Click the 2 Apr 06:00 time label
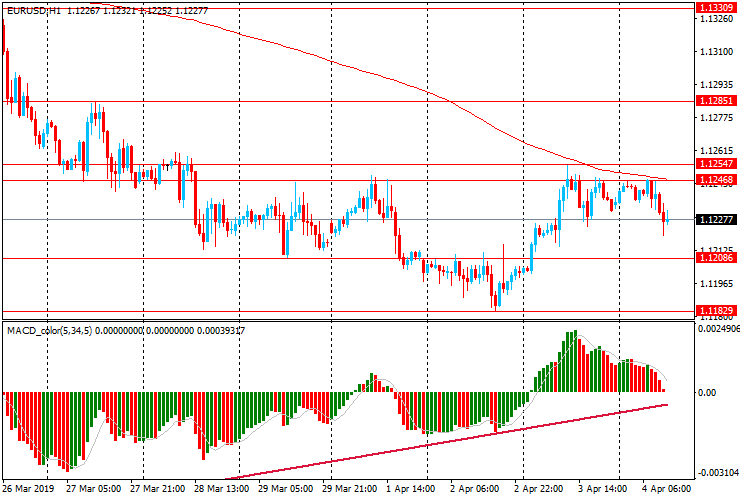This screenshot has height=500, width=740. pyautogui.click(x=474, y=489)
